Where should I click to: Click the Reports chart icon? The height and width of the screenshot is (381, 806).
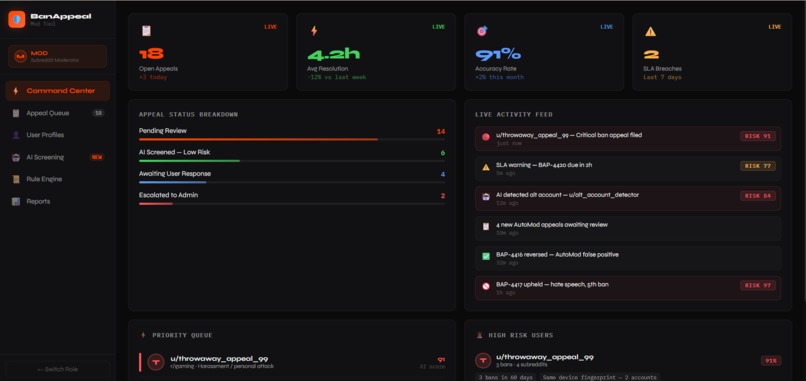[16, 202]
